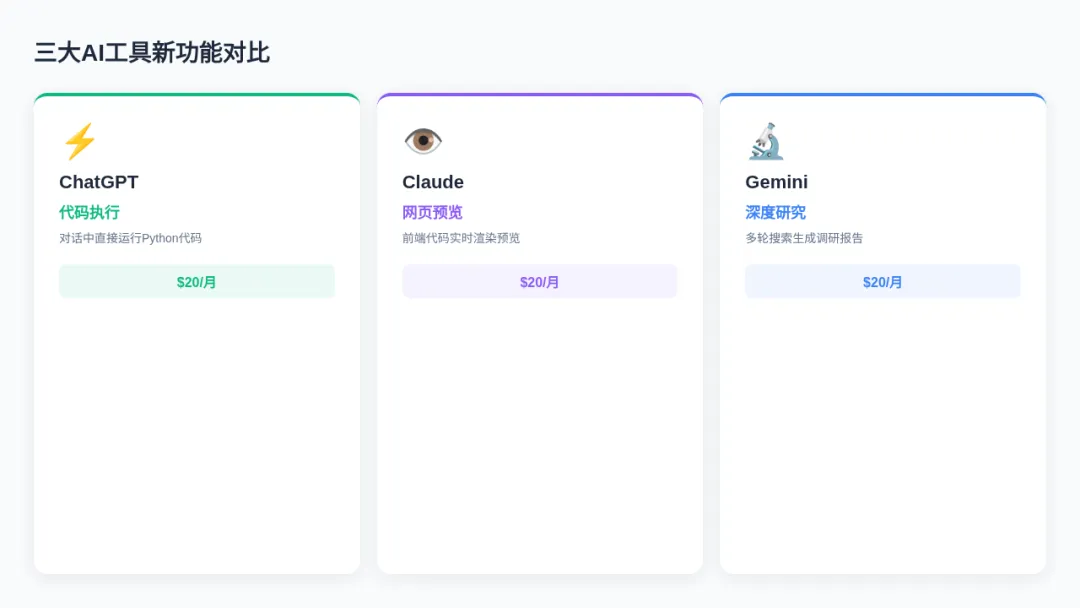Click the blue $20/月 price button
1080x608 pixels.
pyautogui.click(x=883, y=282)
